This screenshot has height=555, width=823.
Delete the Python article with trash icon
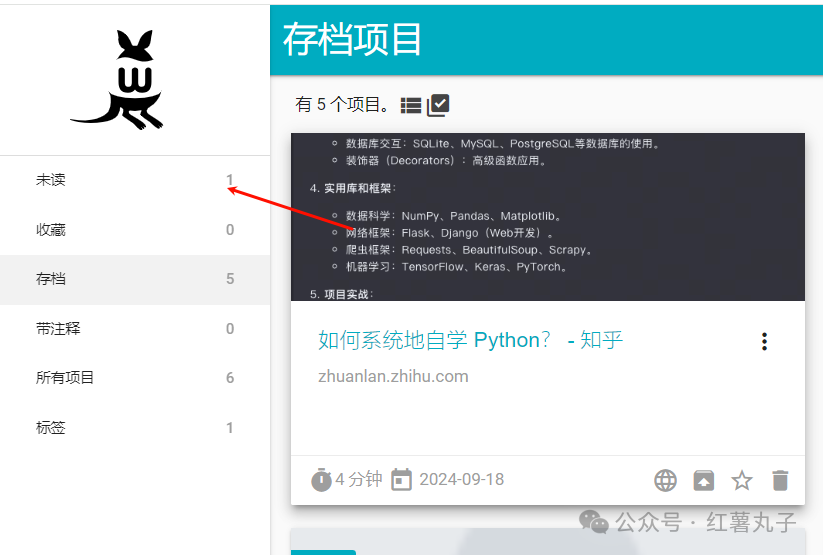coord(780,480)
